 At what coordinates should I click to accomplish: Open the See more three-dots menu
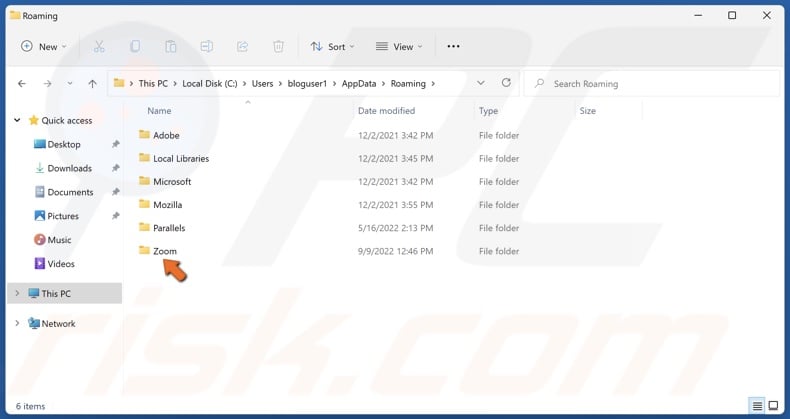(453, 47)
